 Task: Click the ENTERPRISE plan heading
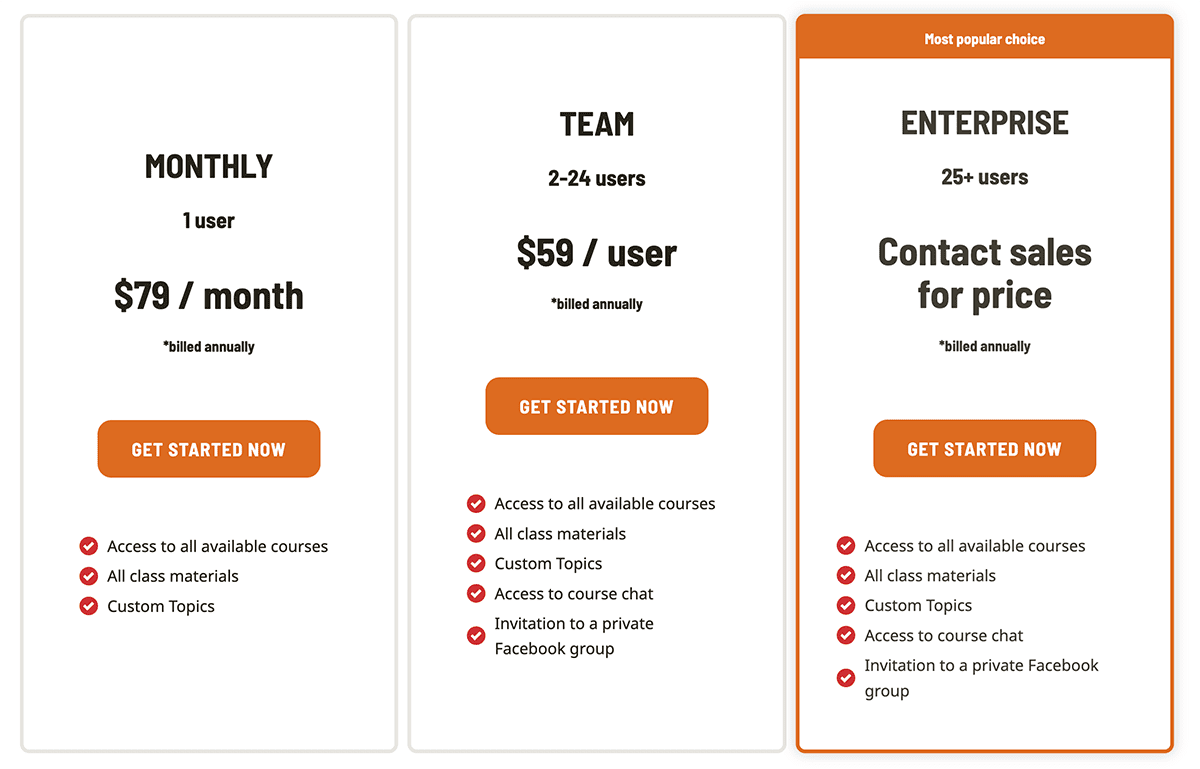coord(984,123)
